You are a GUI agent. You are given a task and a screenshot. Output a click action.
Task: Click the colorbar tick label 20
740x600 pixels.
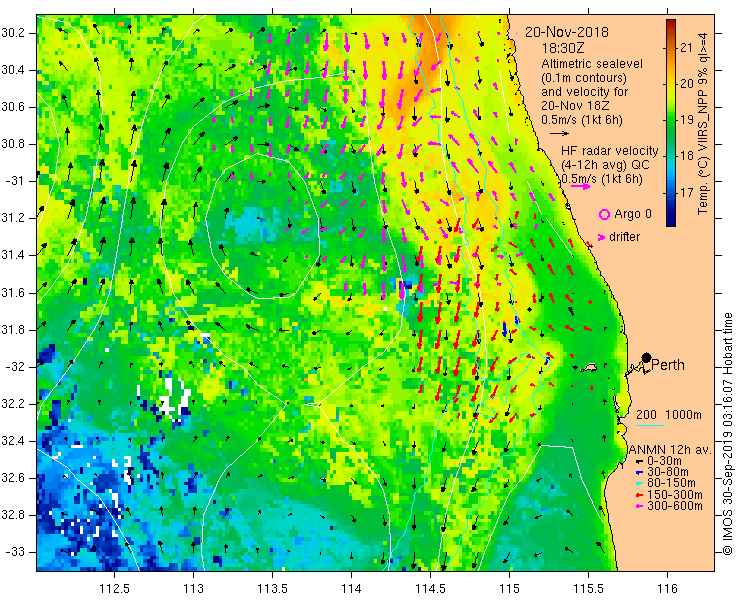[x=687, y=84]
